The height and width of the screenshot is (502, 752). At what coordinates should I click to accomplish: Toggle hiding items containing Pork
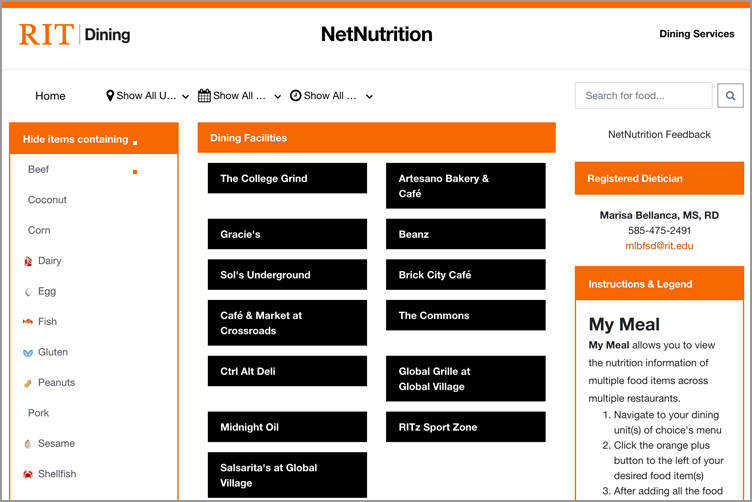[38, 413]
